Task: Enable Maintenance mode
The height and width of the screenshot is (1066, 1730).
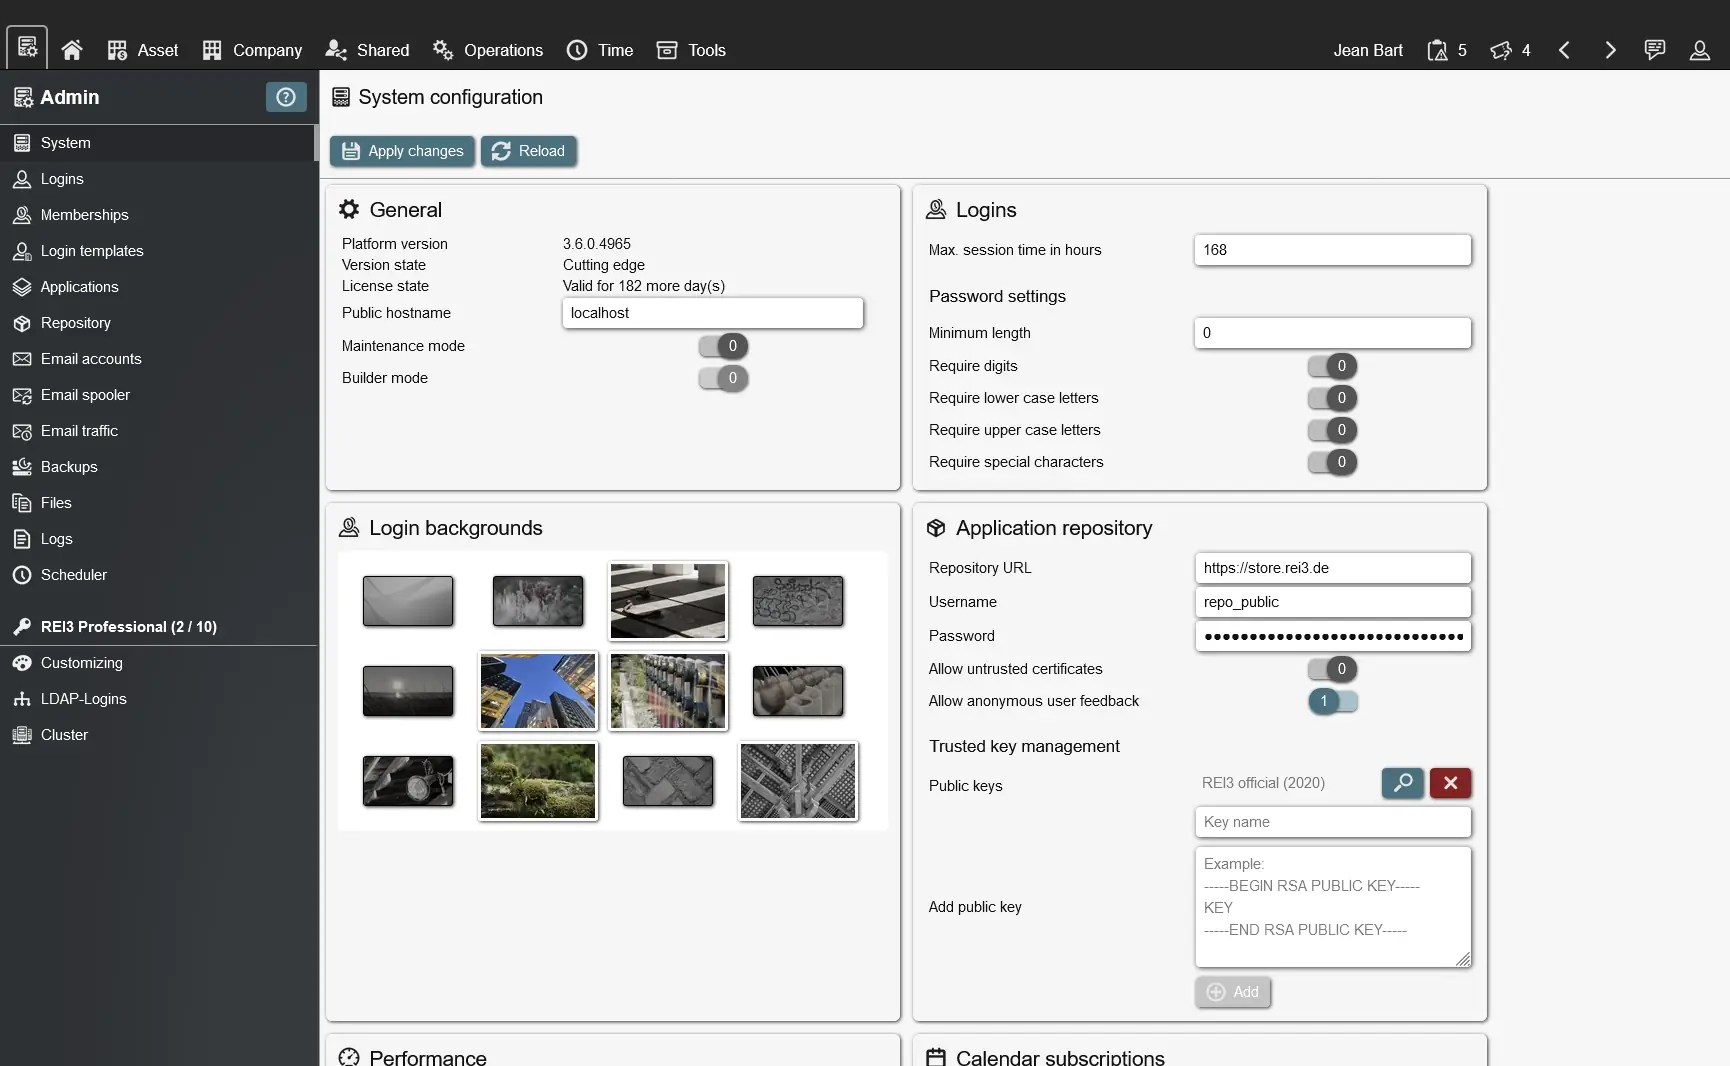Action: tap(722, 346)
